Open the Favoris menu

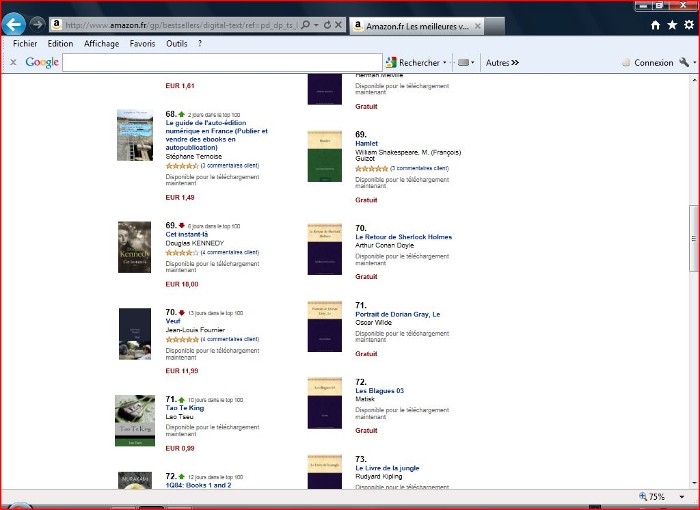[142, 43]
